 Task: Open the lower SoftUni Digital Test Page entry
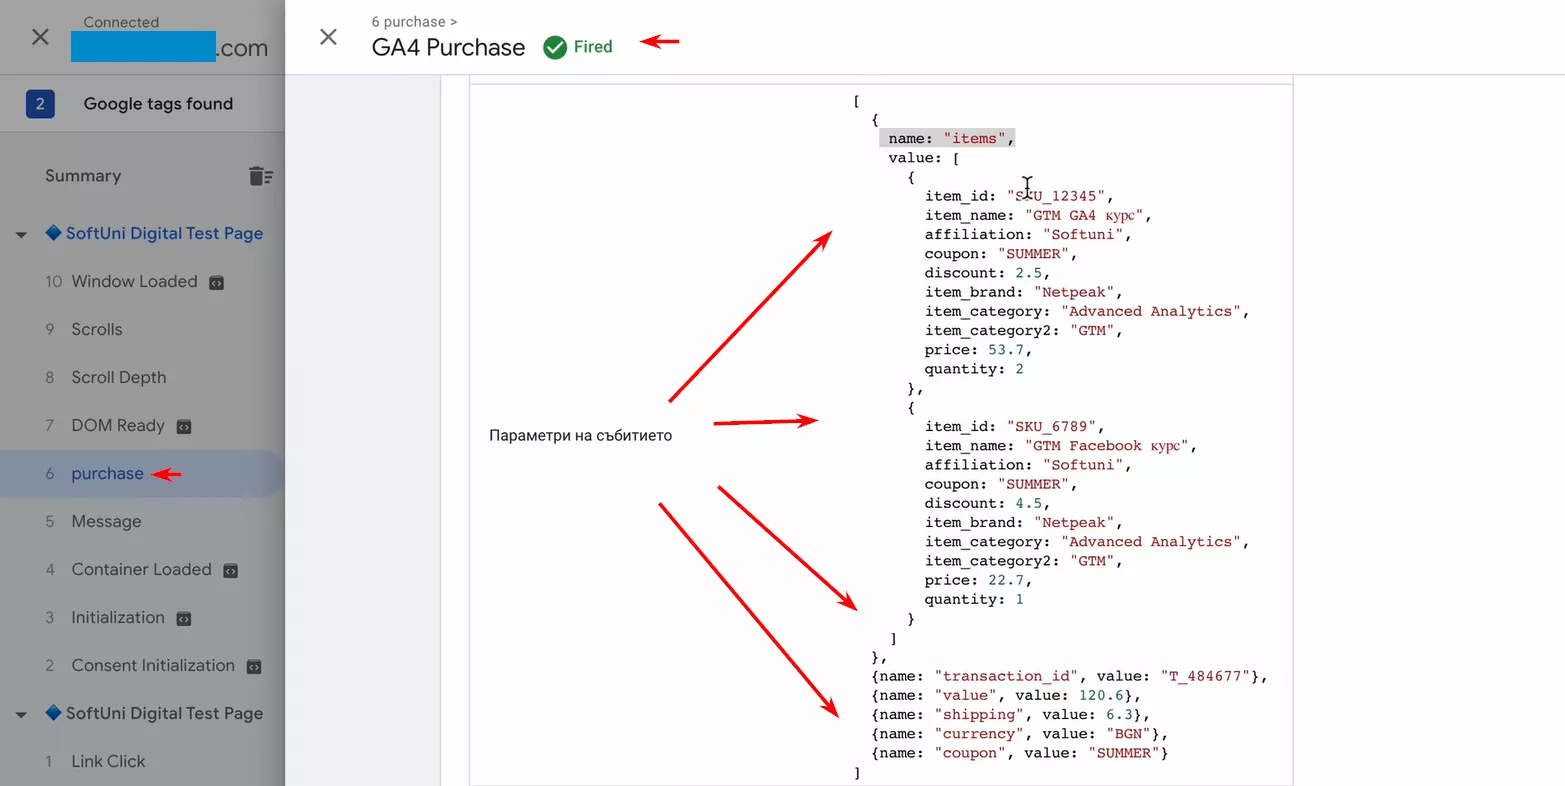pyautogui.click(x=164, y=713)
